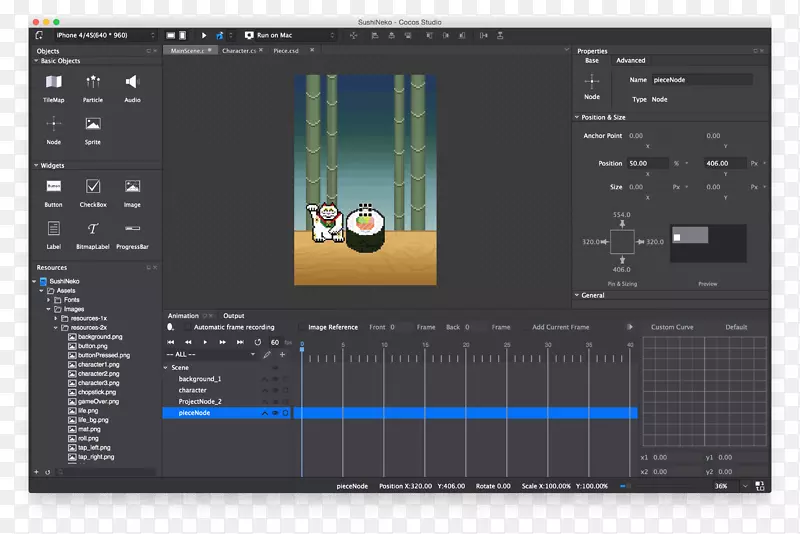
Task: Select background.png in the resources tree
Action: tap(100, 337)
